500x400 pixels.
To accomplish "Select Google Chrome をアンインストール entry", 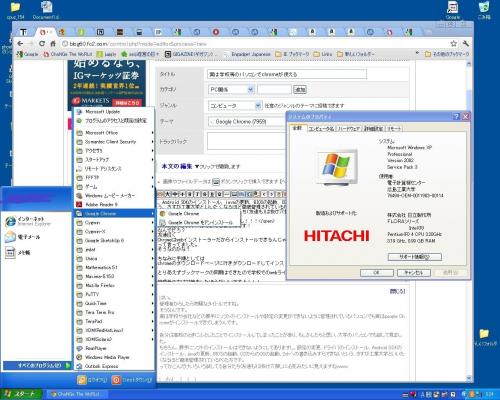I will (199, 222).
